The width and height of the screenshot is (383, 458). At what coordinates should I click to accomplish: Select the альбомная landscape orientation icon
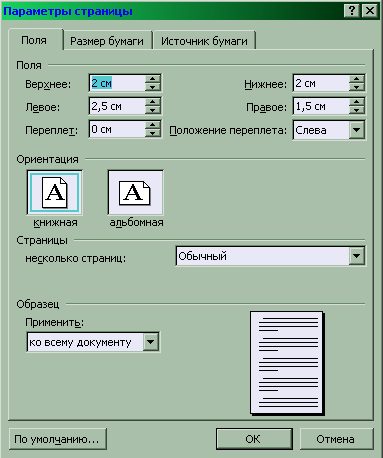tap(135, 193)
